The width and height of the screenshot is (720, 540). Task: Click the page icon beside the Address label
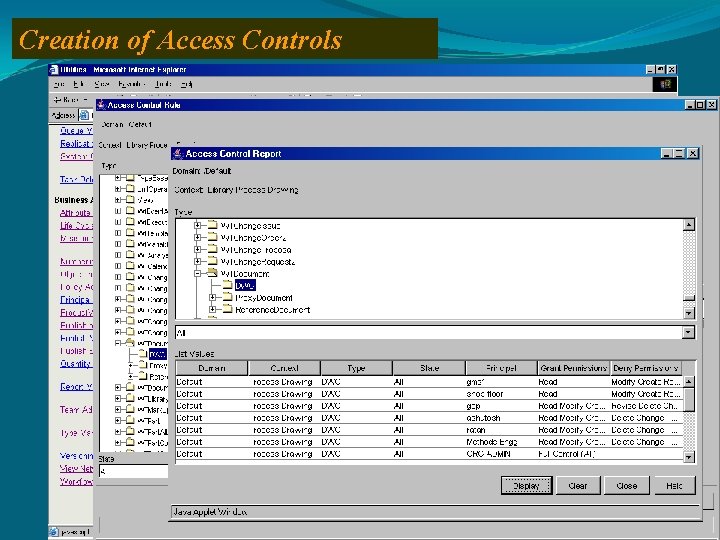point(84,115)
